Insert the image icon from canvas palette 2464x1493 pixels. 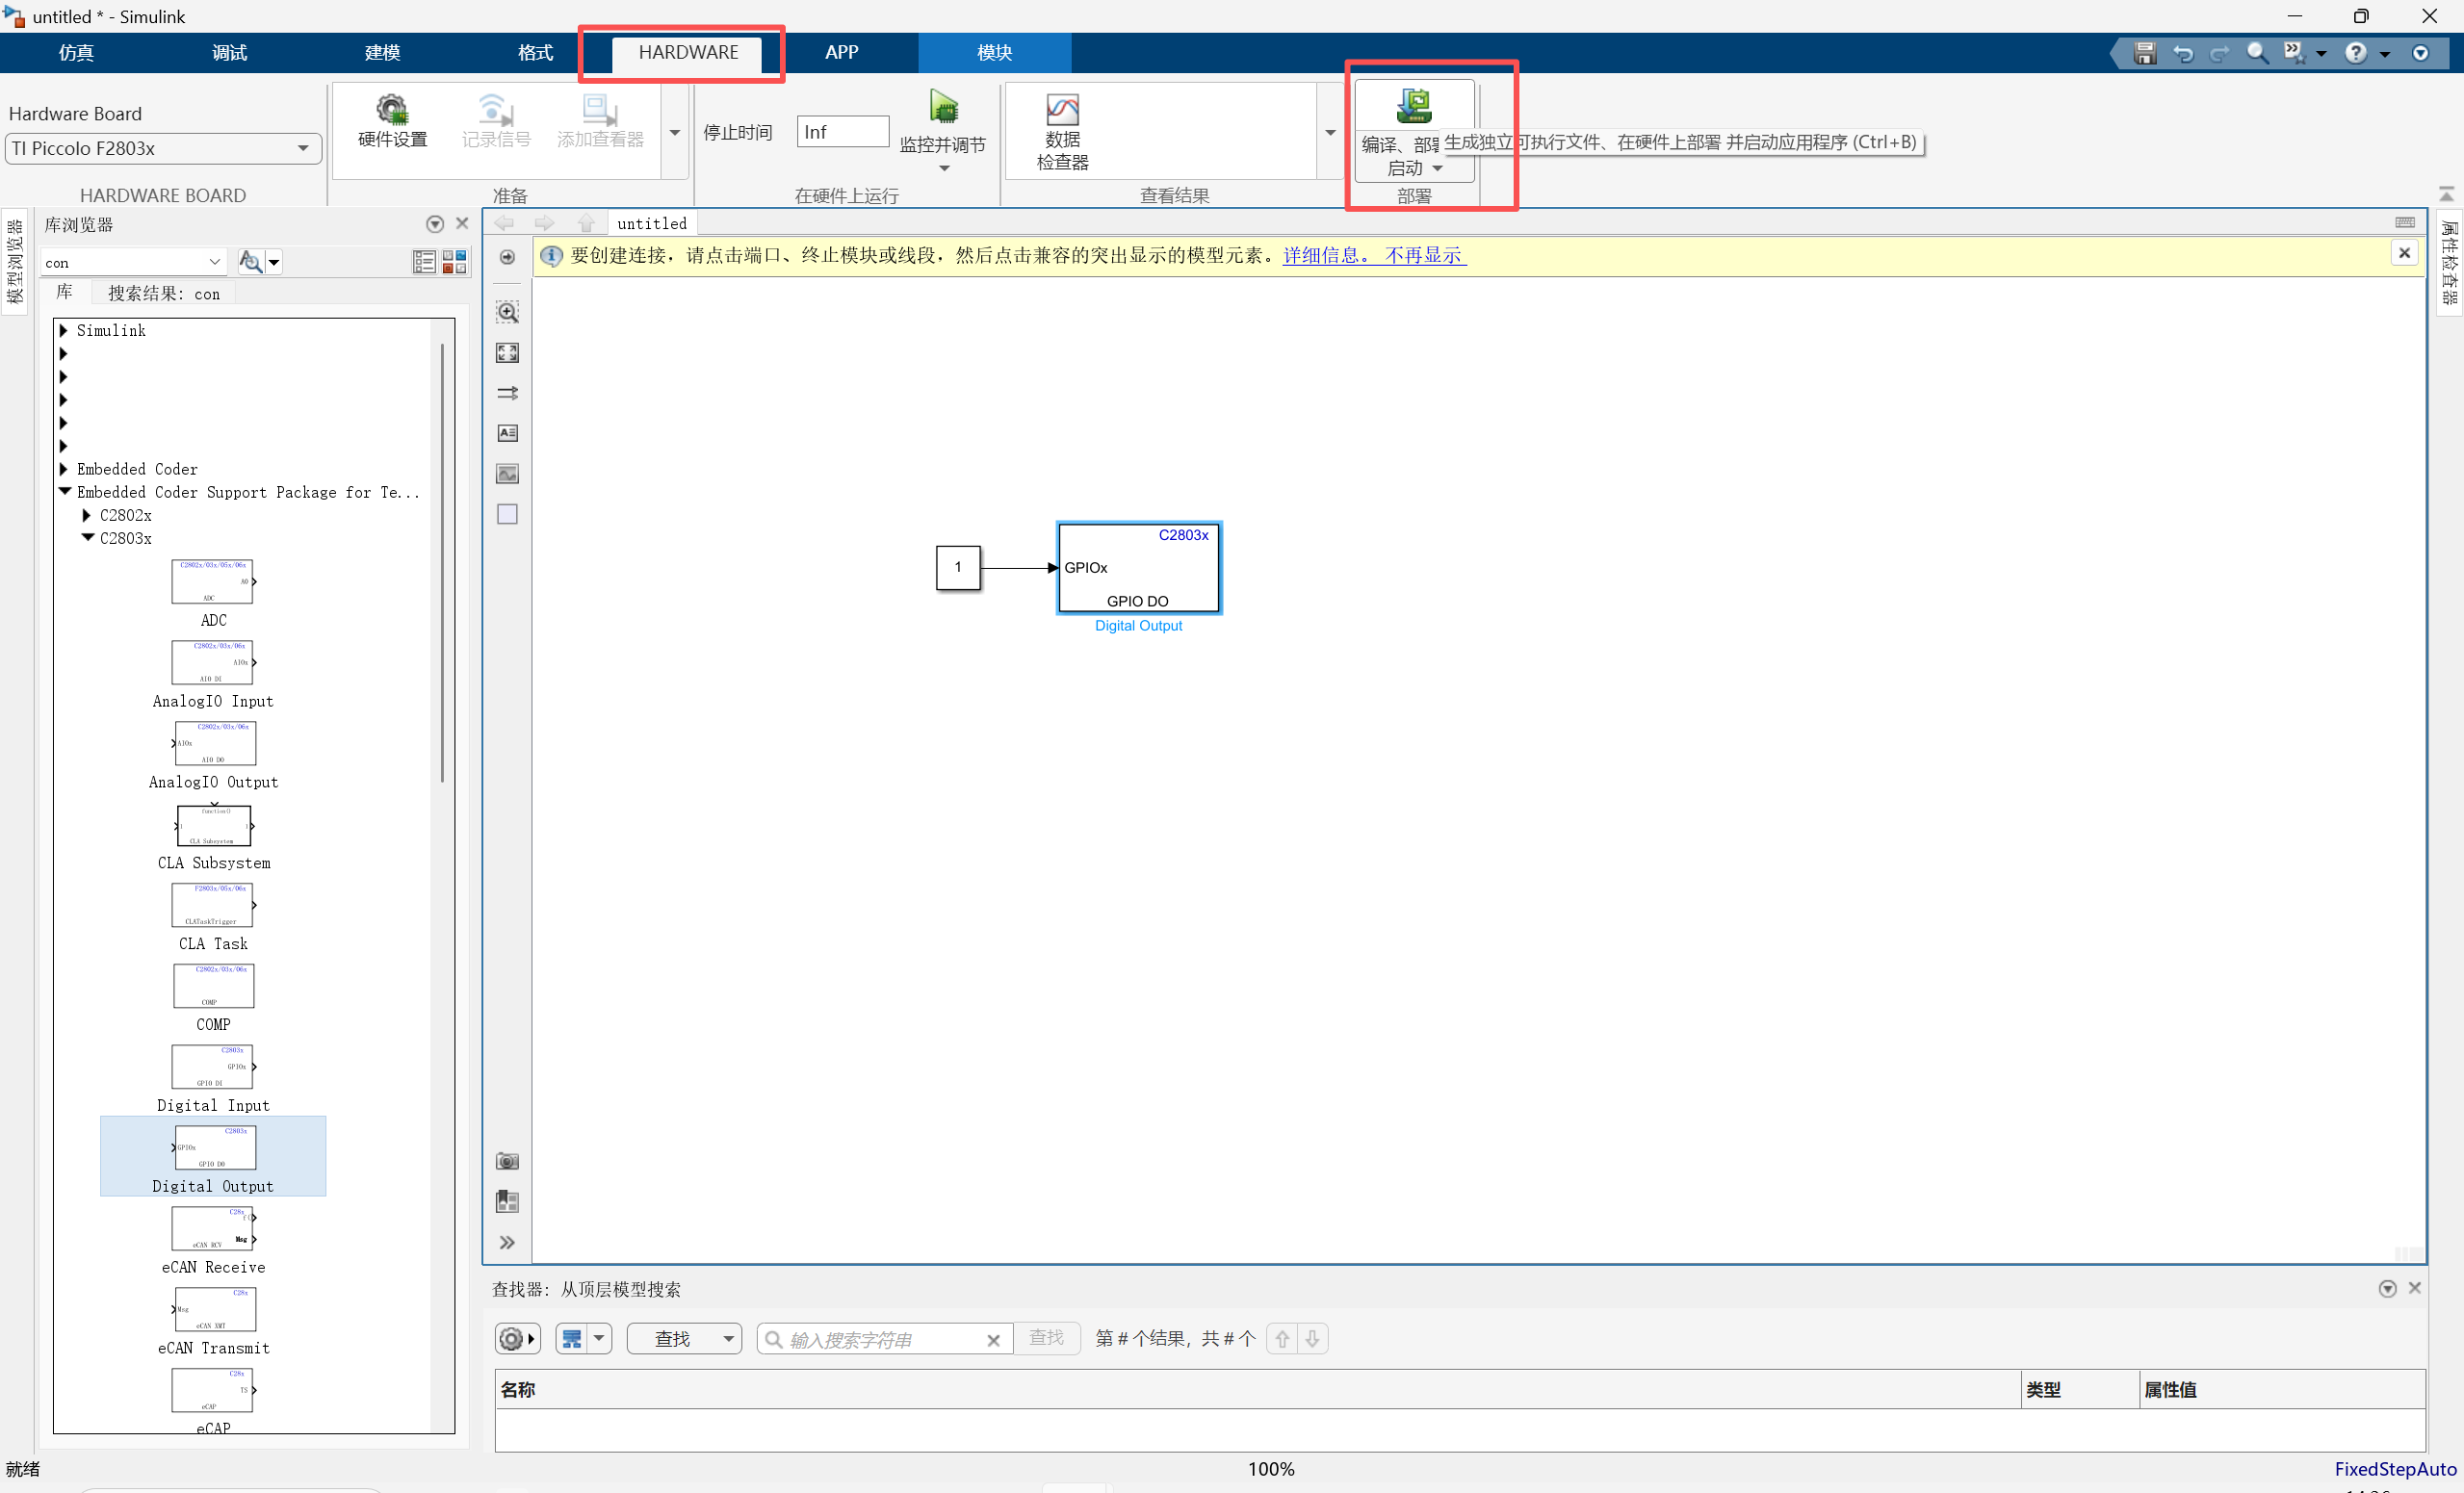507,473
